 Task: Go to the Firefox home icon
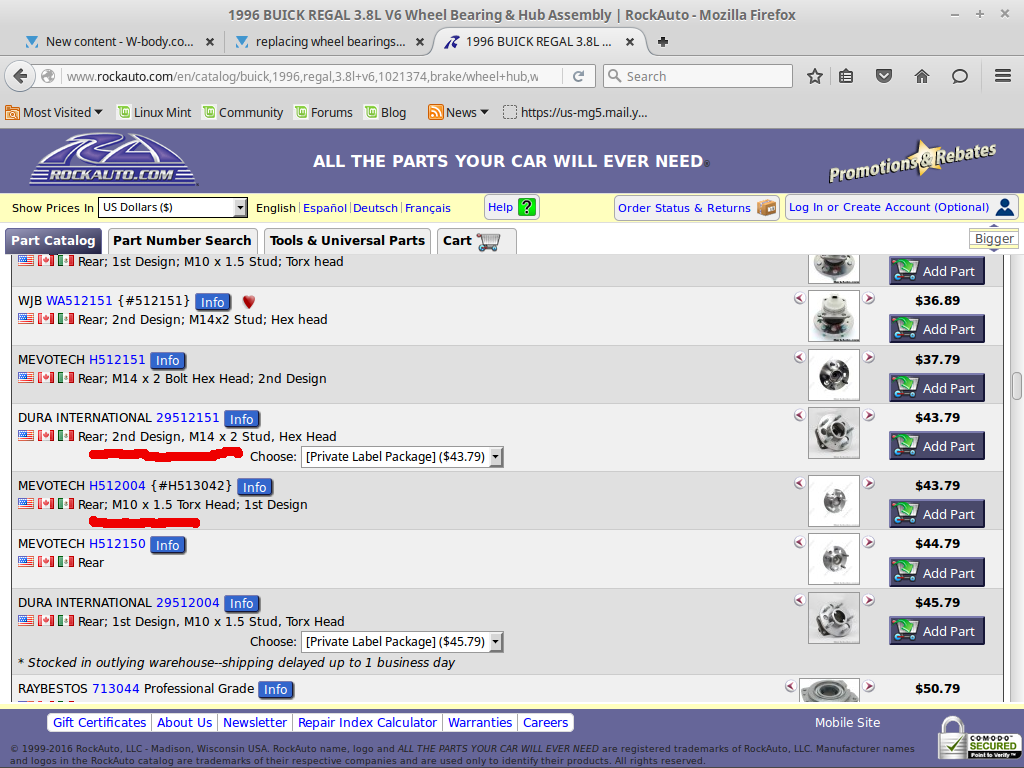(921, 76)
